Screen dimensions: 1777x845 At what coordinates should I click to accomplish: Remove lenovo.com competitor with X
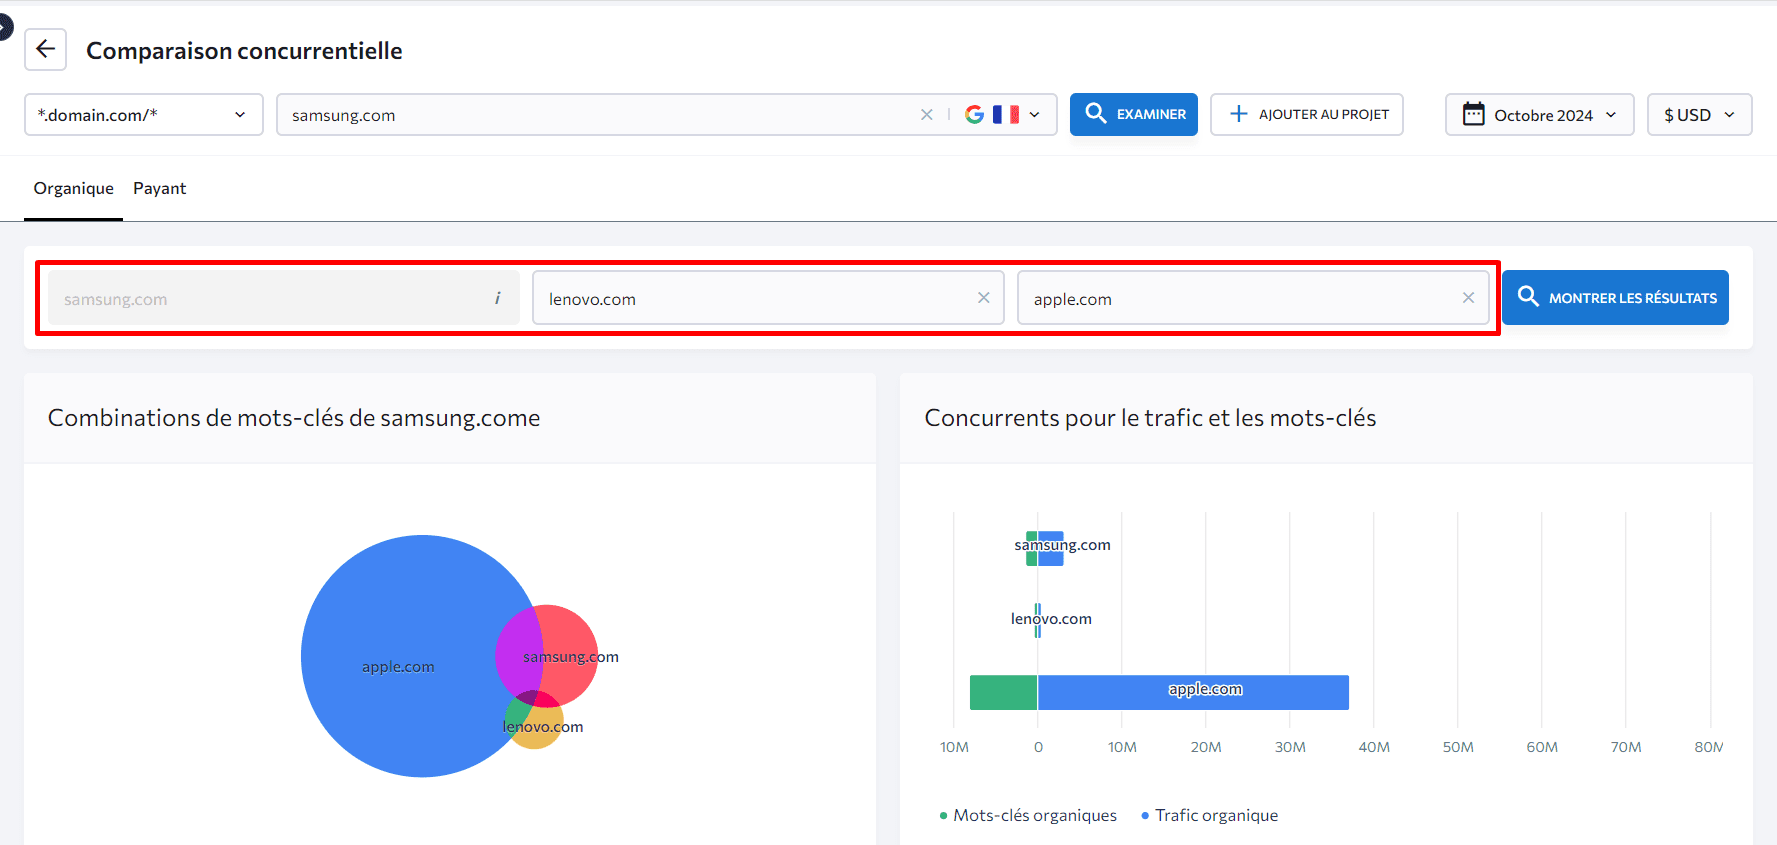(x=984, y=298)
